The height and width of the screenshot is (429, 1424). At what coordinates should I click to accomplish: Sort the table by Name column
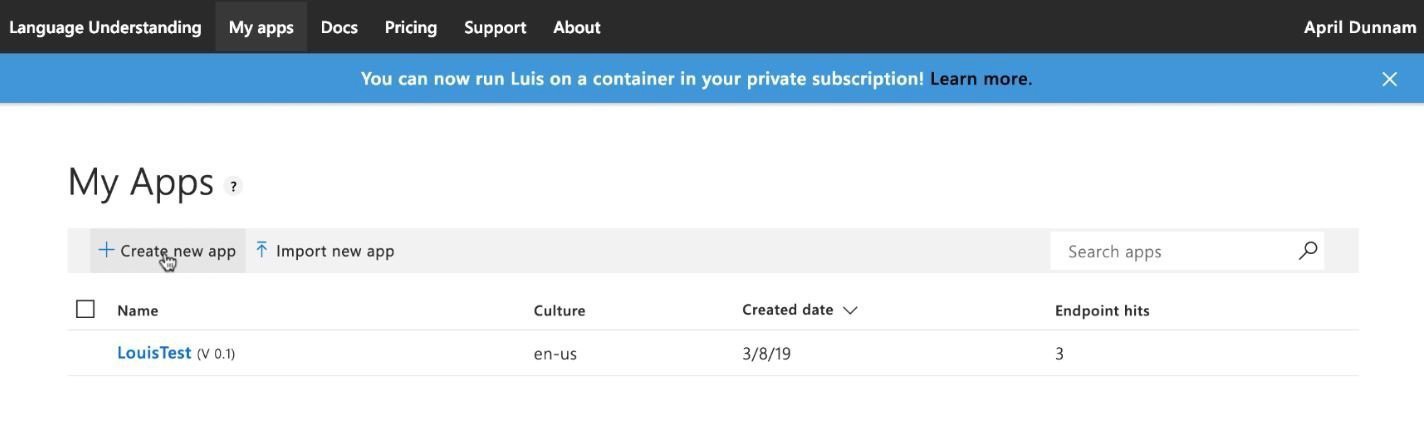tap(138, 310)
